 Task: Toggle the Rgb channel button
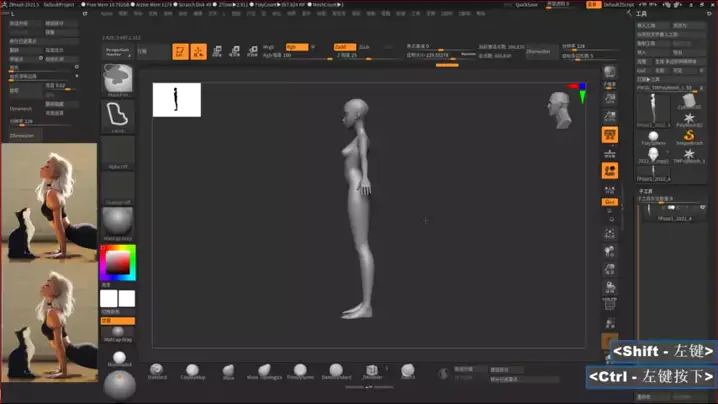tap(297, 46)
